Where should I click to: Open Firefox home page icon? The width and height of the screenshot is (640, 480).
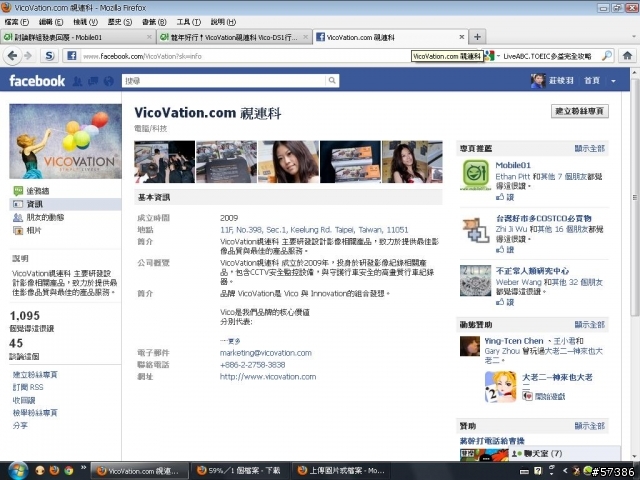[627, 56]
